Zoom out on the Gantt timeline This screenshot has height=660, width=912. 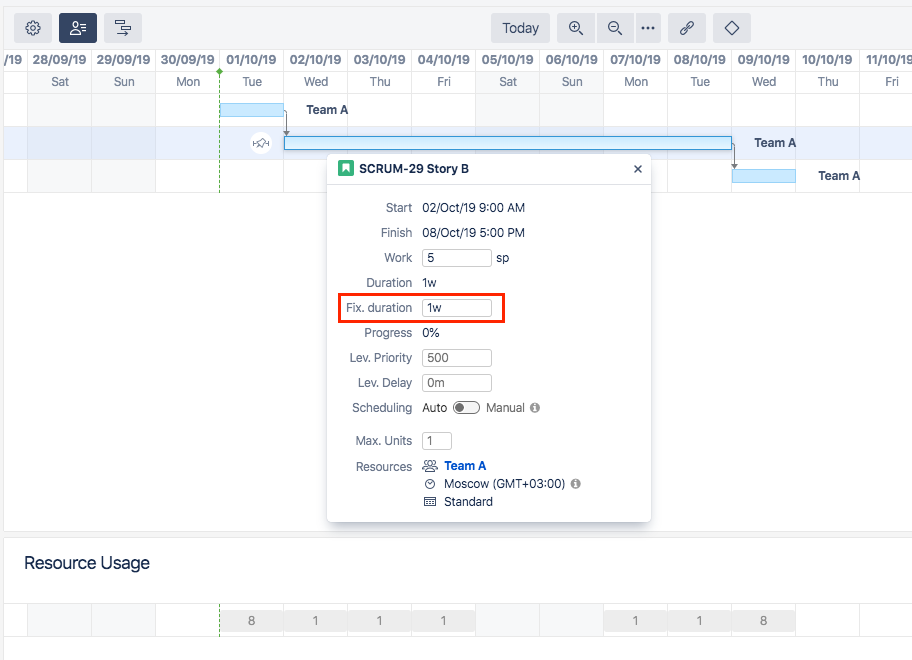(x=615, y=28)
